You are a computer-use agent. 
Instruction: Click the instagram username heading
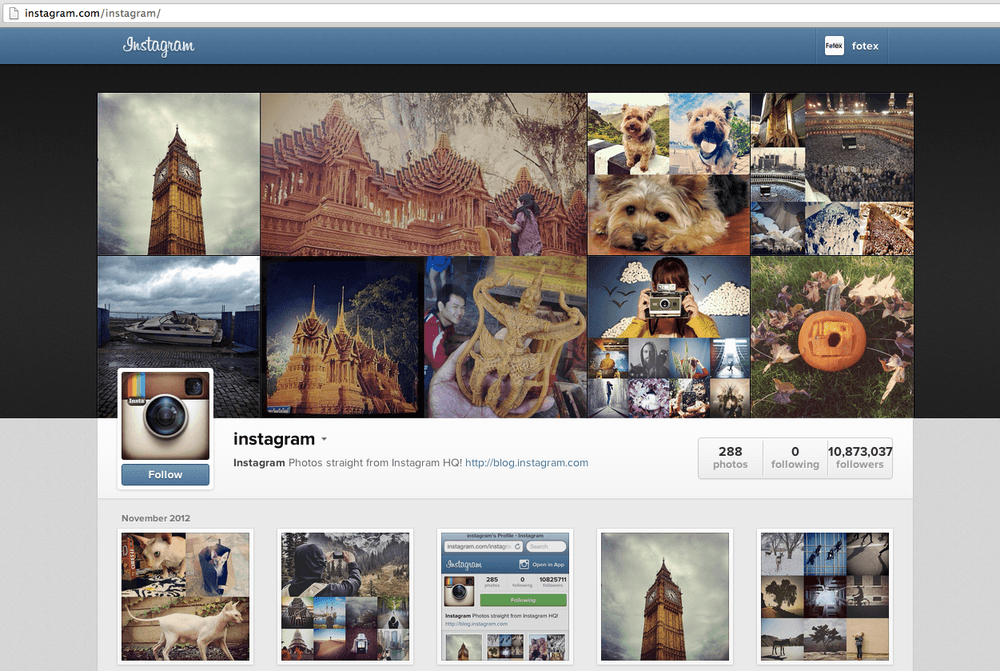tap(274, 439)
